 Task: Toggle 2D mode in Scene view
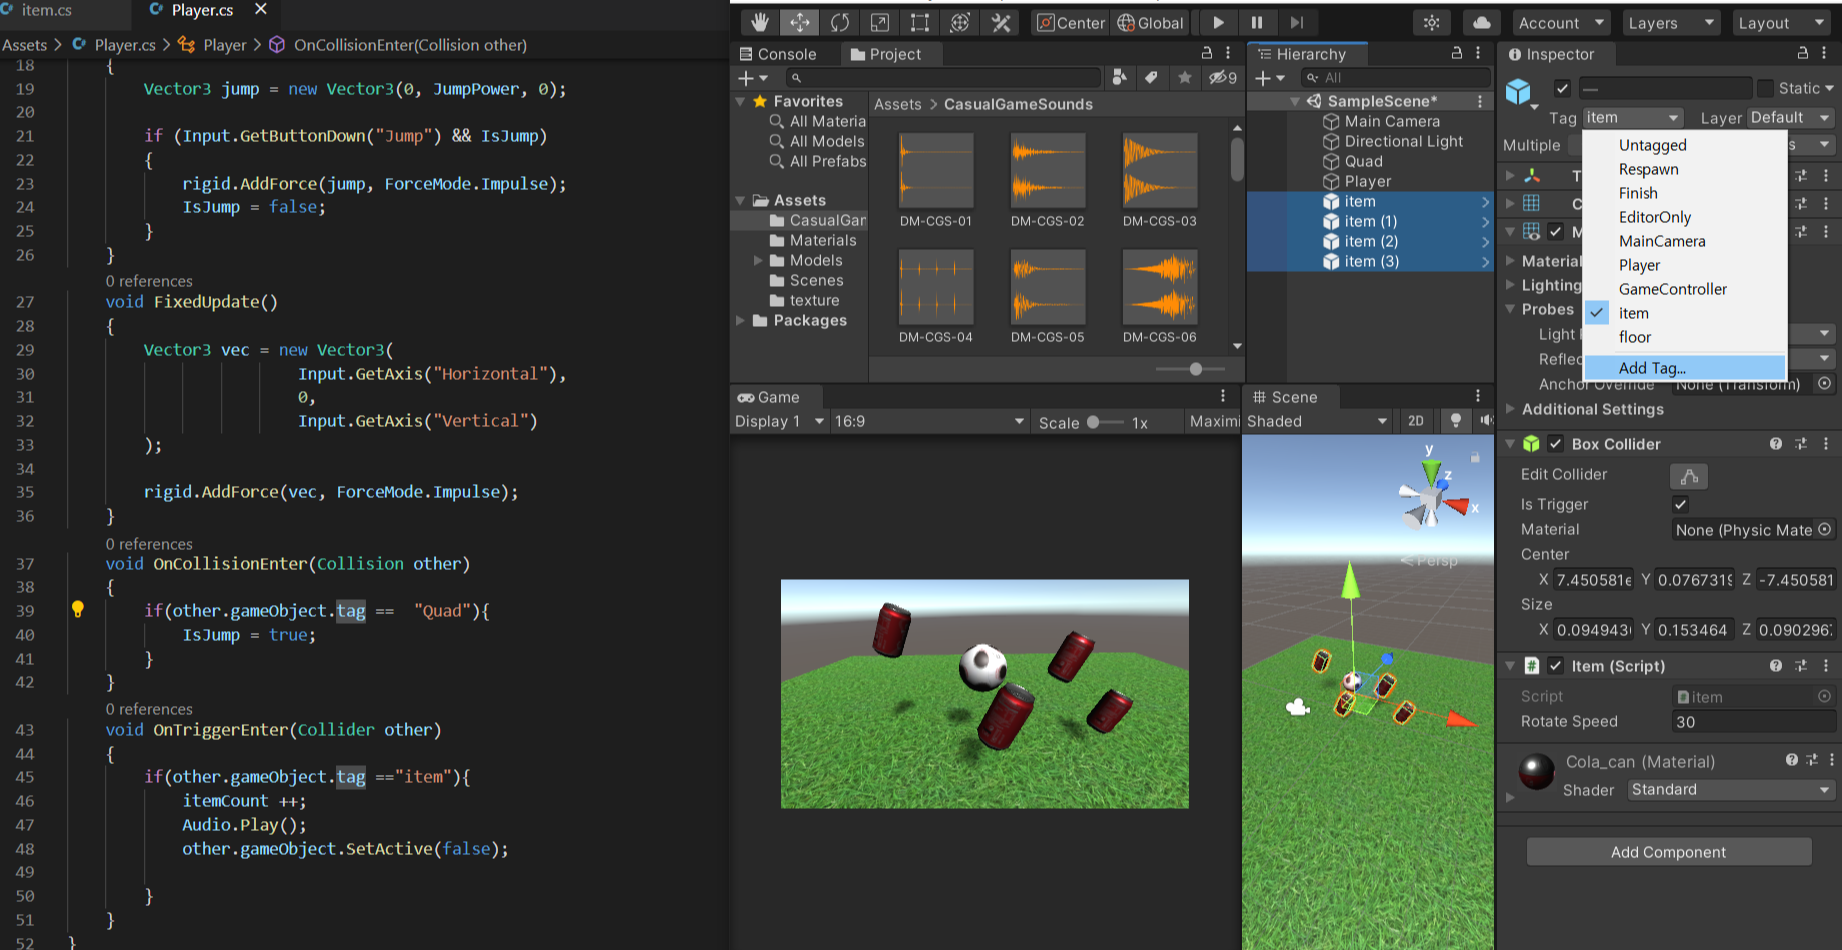coord(1416,421)
